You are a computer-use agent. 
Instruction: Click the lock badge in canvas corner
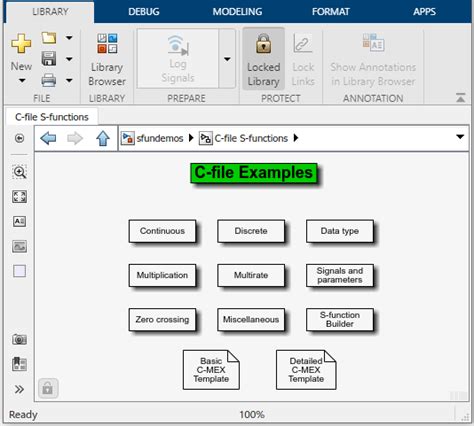click(x=48, y=388)
